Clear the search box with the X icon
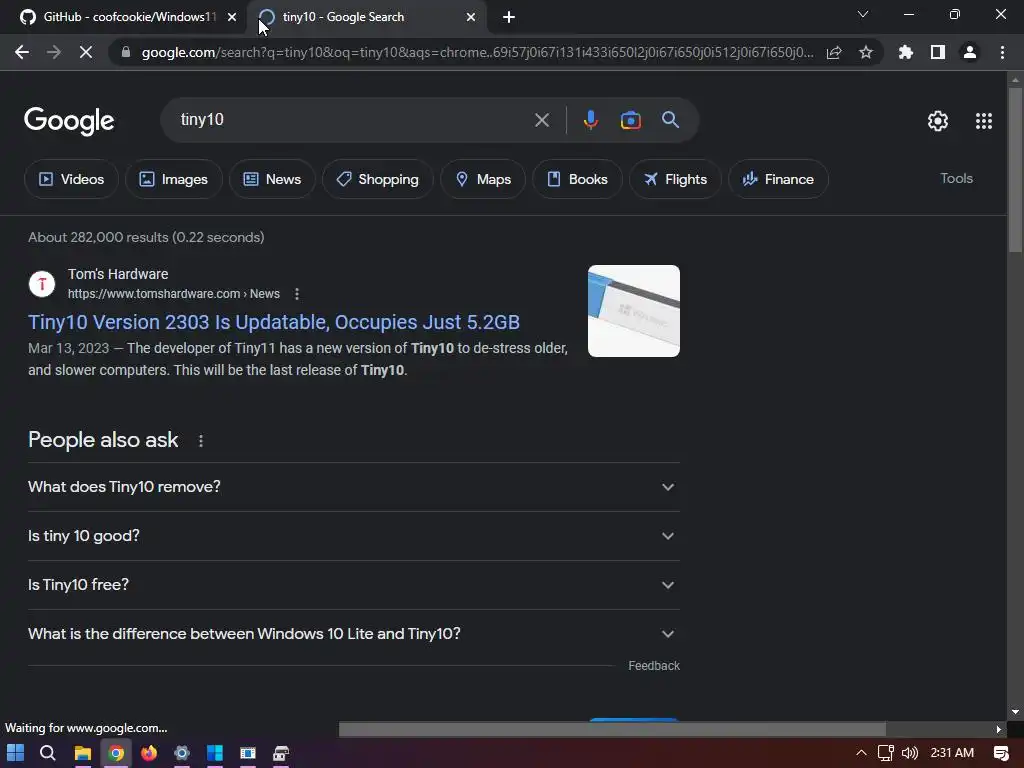 pyautogui.click(x=541, y=120)
